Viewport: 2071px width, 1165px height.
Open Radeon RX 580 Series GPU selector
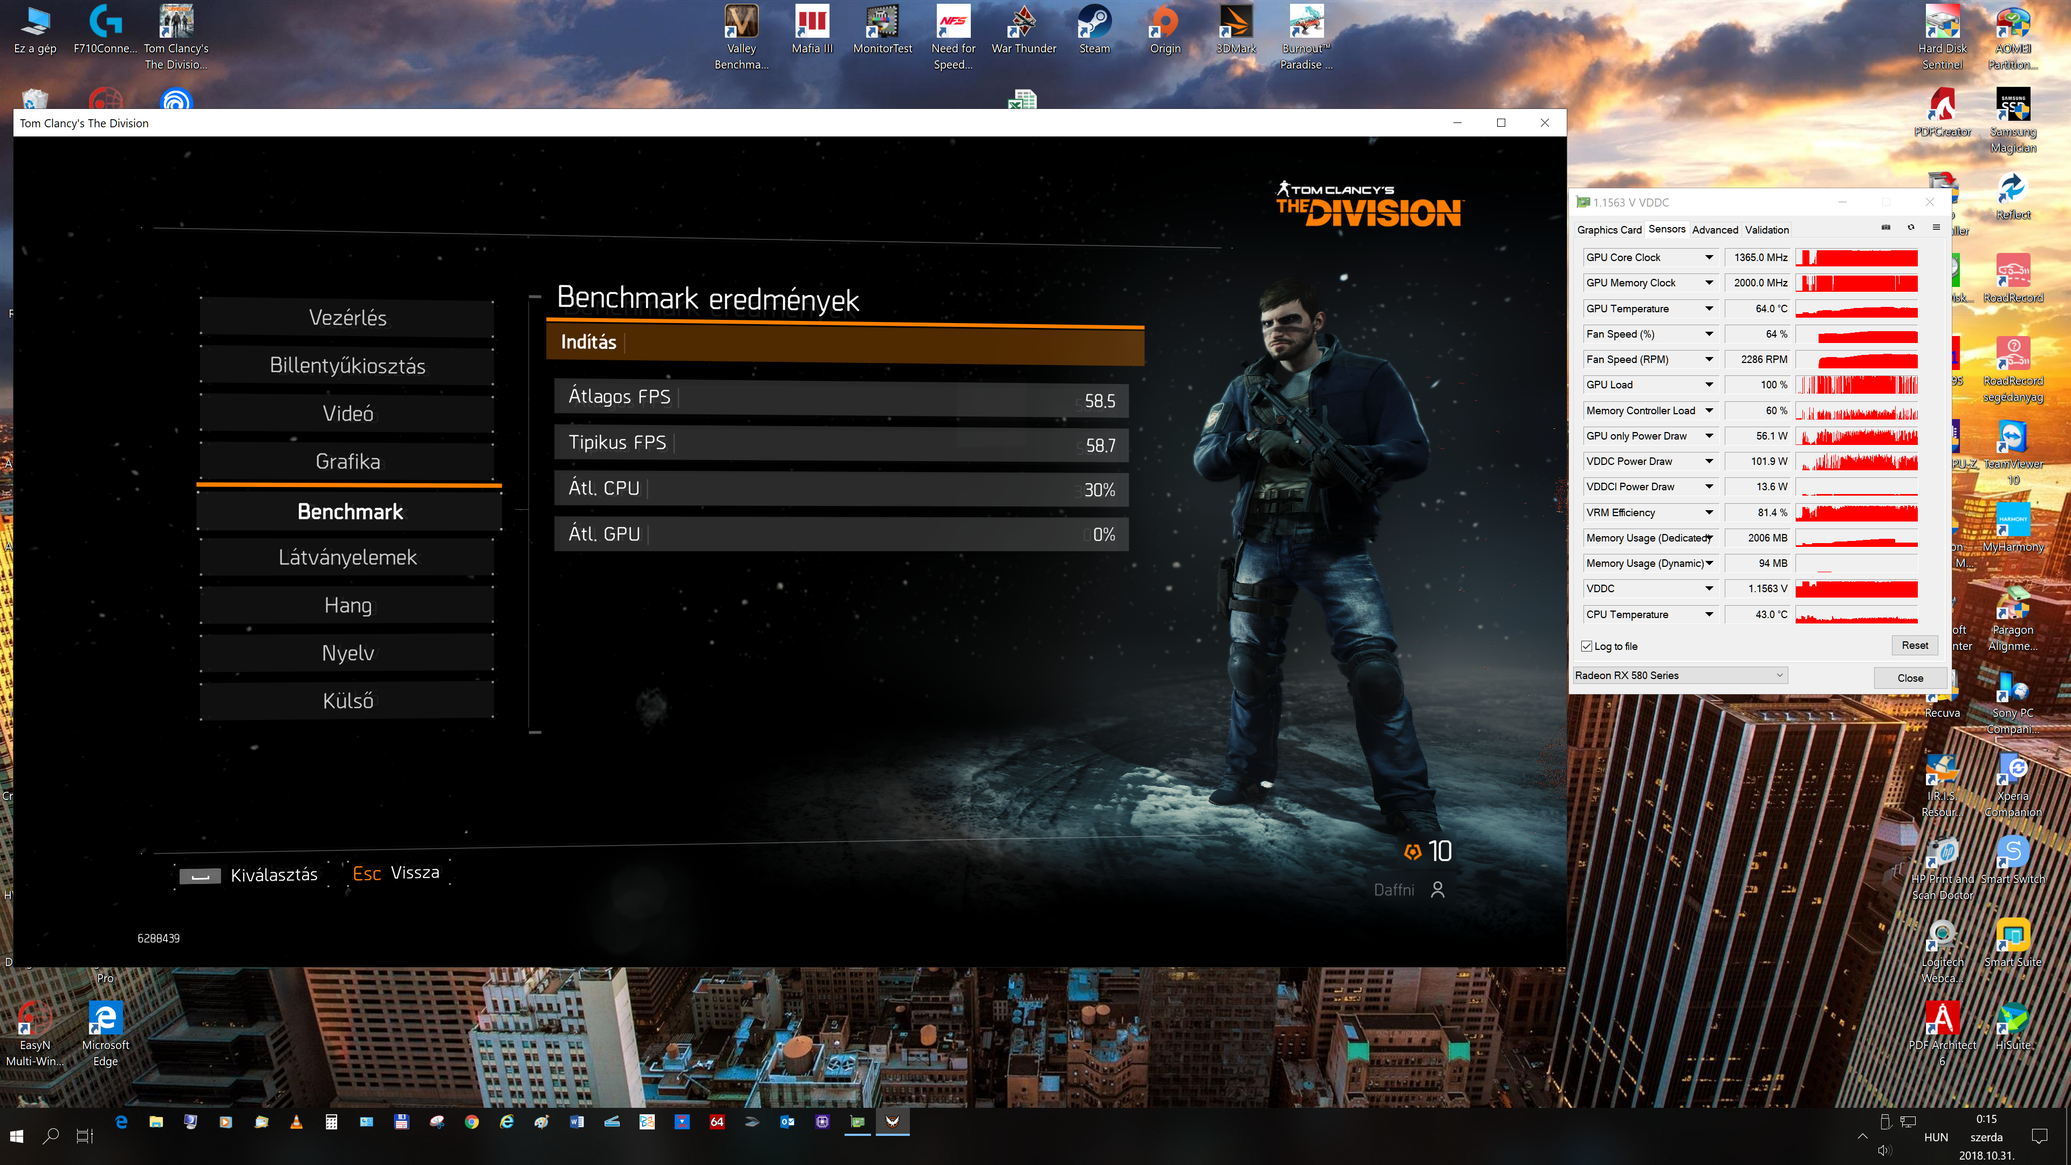coord(1680,676)
